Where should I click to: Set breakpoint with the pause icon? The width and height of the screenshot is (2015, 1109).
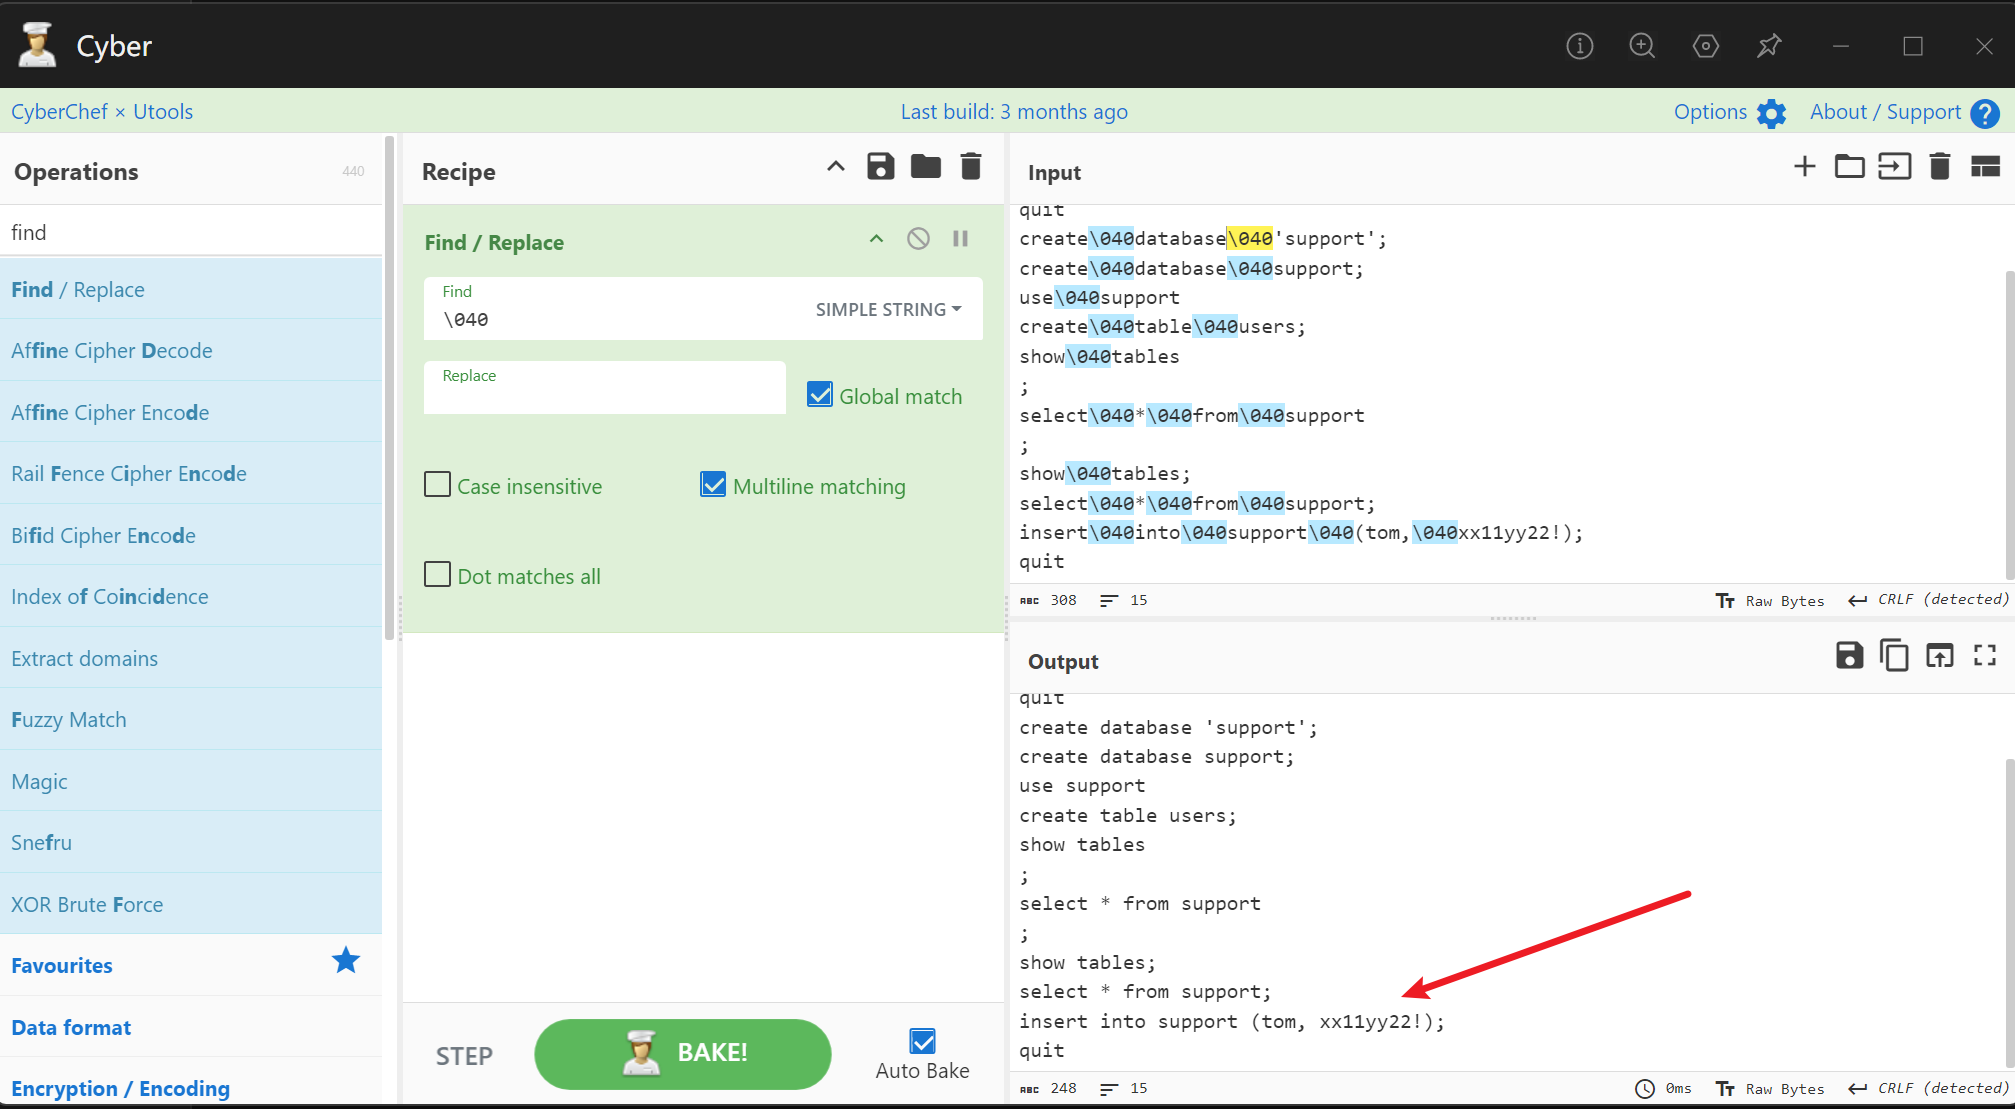coord(960,239)
